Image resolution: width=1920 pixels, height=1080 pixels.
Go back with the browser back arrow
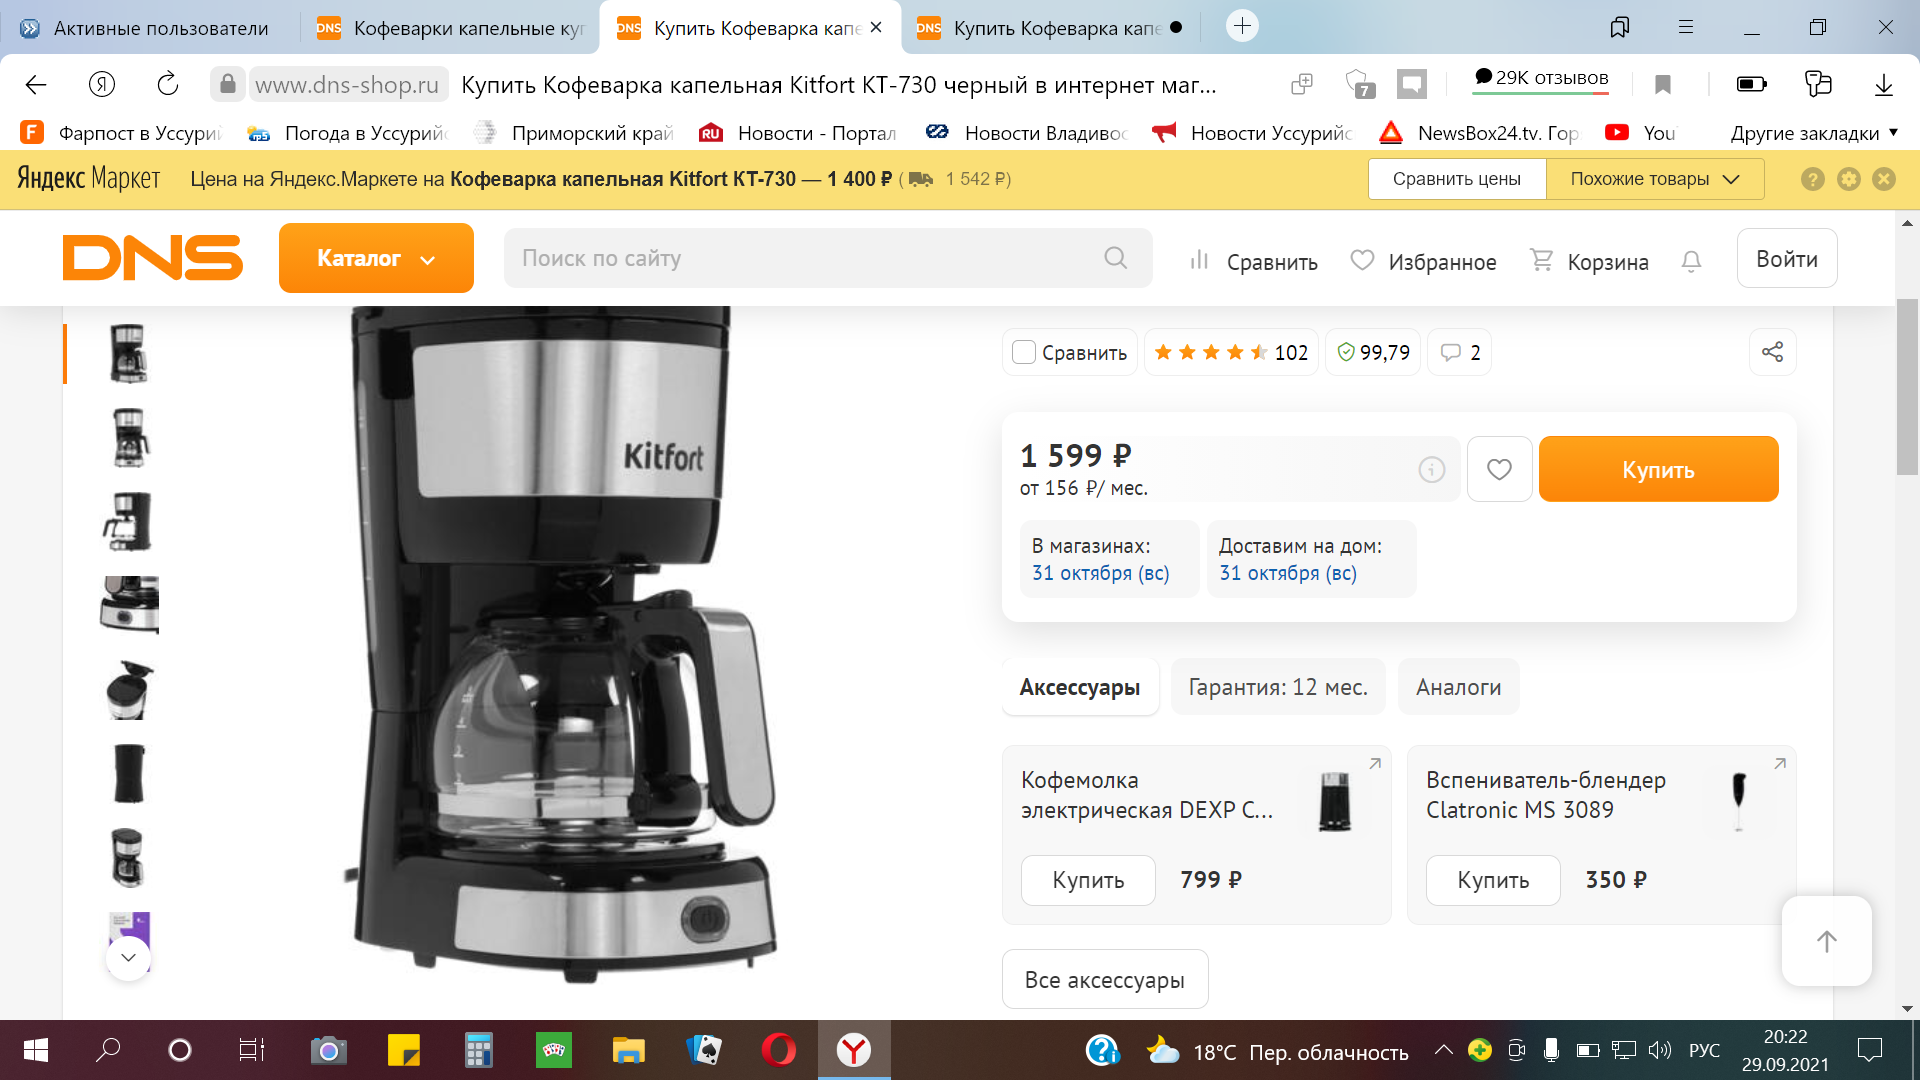coord(36,85)
